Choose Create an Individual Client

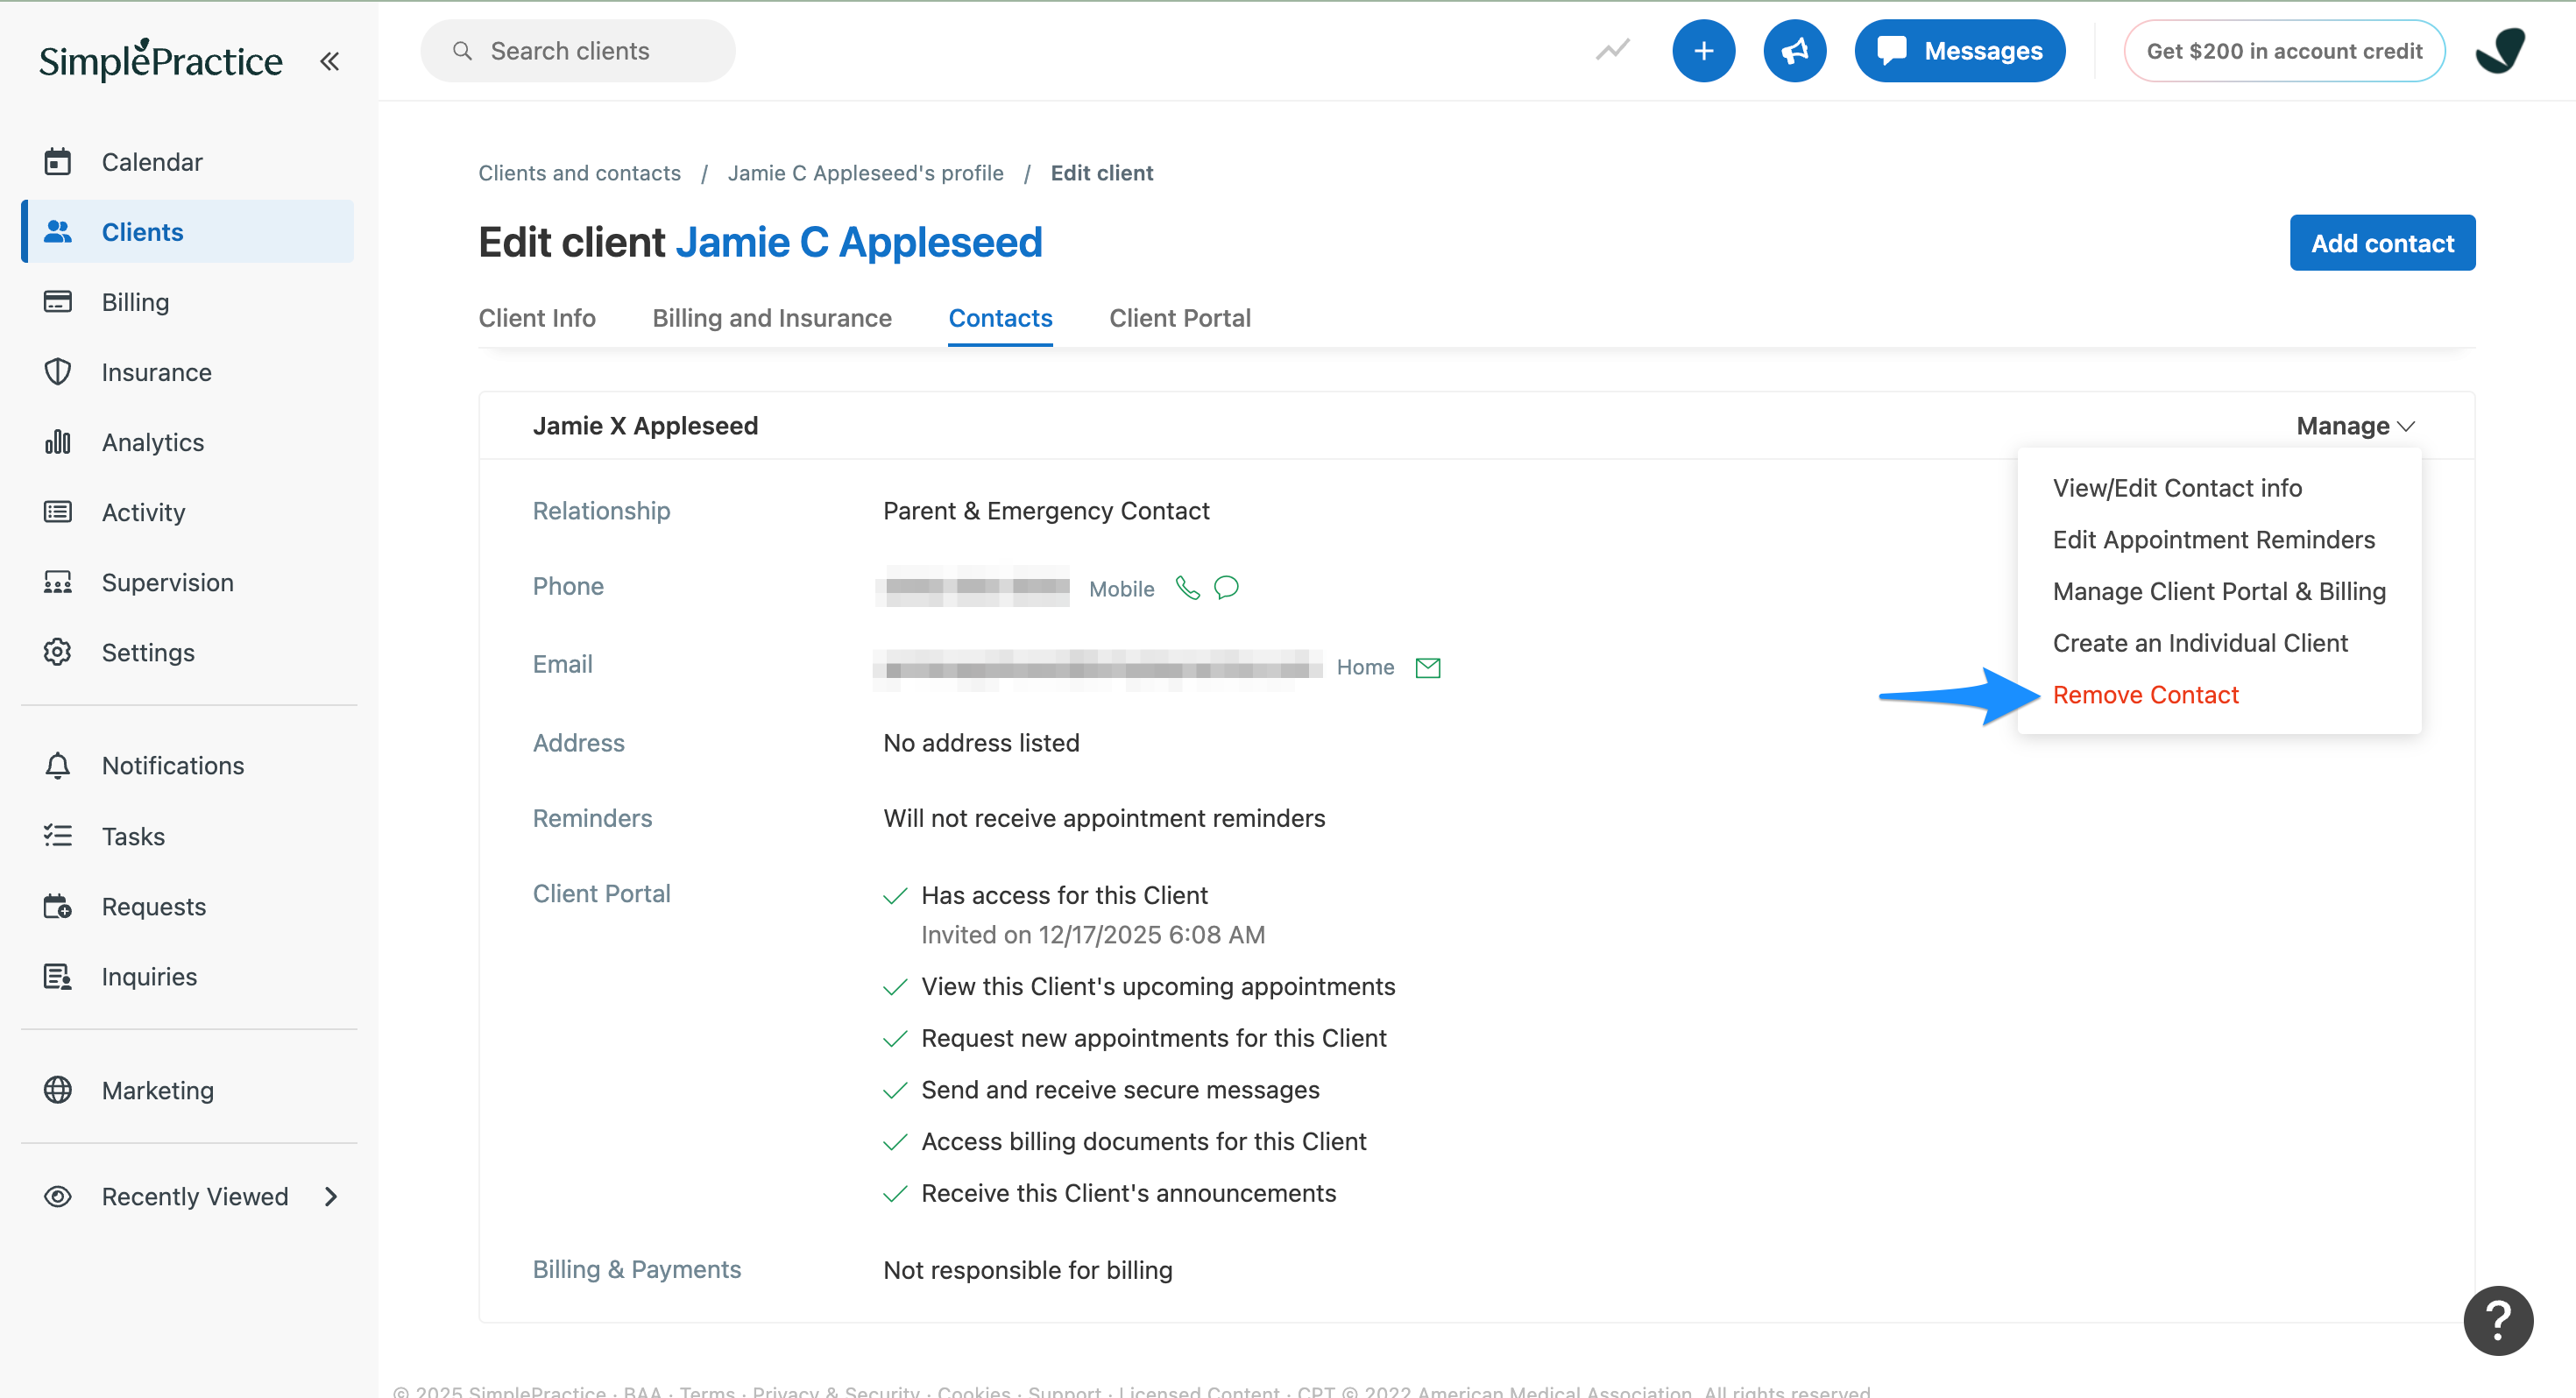coord(2200,643)
